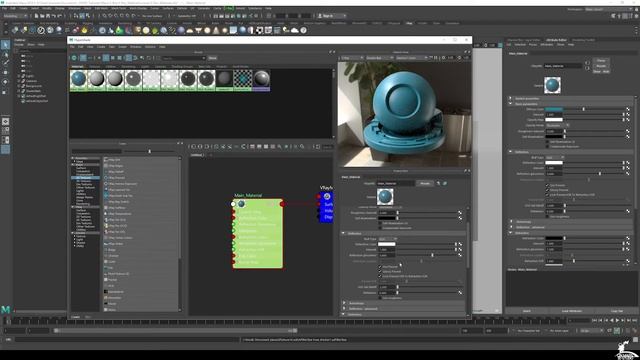Expand the Lights group in Outliner
Screen dimensions: 640x360
(x=18, y=76)
